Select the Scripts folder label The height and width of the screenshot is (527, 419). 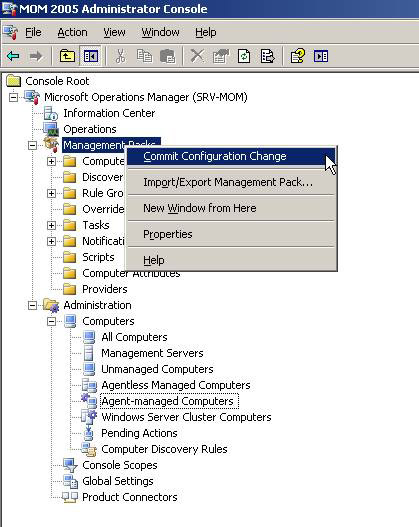click(x=98, y=257)
